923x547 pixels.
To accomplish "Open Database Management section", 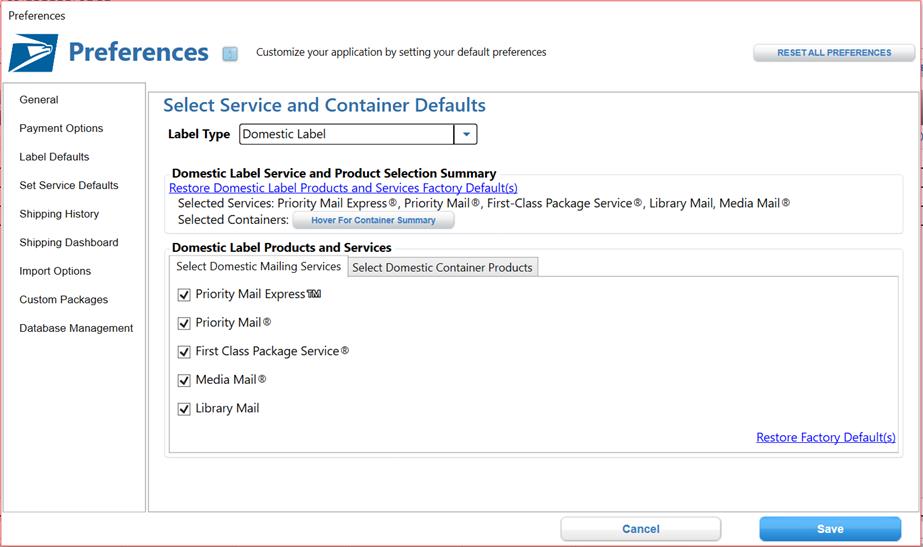I will pos(77,328).
